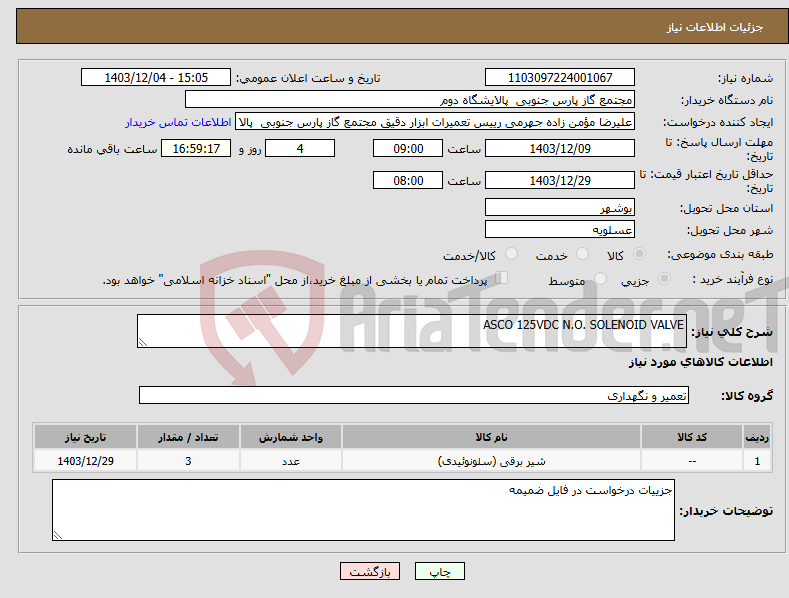Select the متوسط purchase type radio
Viewport: 789px width, 598px height.
600,278
